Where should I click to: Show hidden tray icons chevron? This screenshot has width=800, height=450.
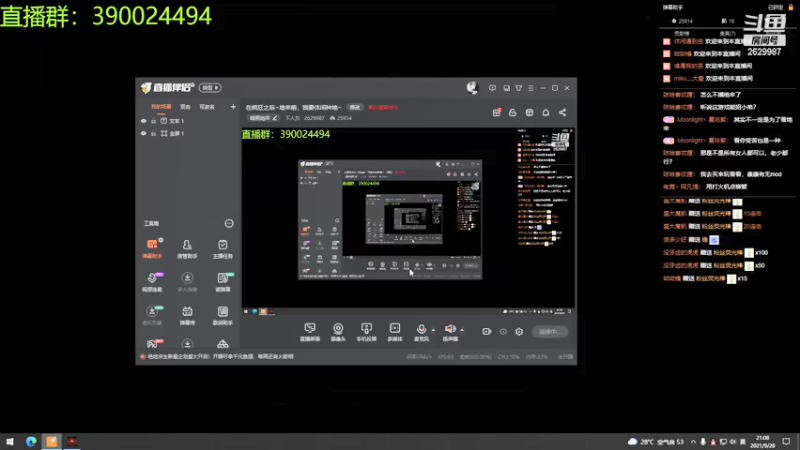(693, 442)
